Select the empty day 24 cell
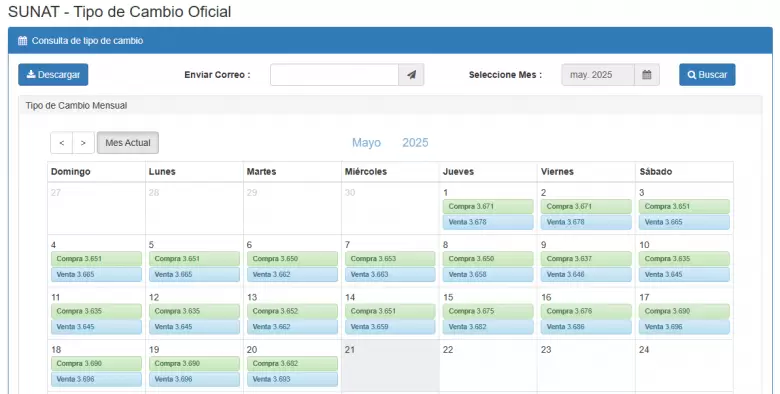This screenshot has width=780, height=394. coord(684,365)
